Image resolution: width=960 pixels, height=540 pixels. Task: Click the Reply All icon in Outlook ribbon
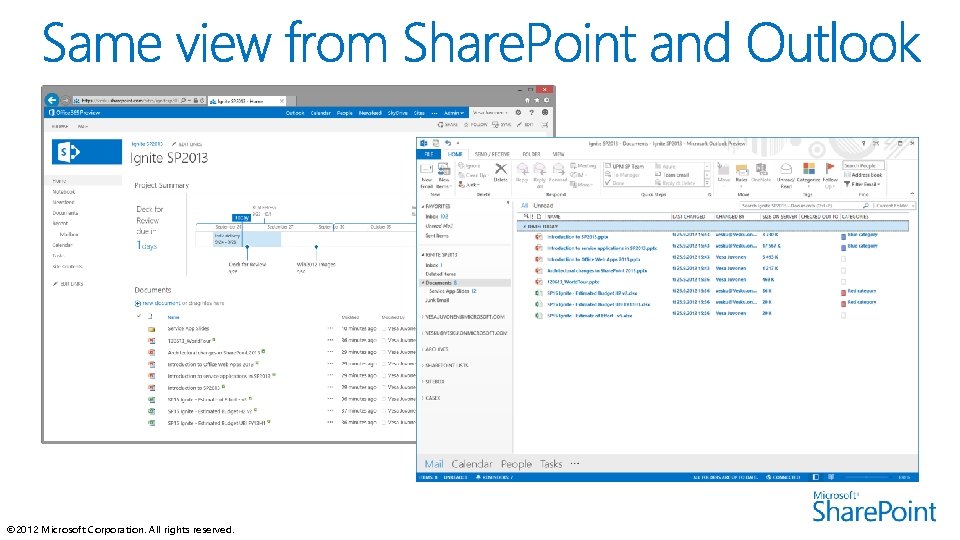click(x=539, y=169)
